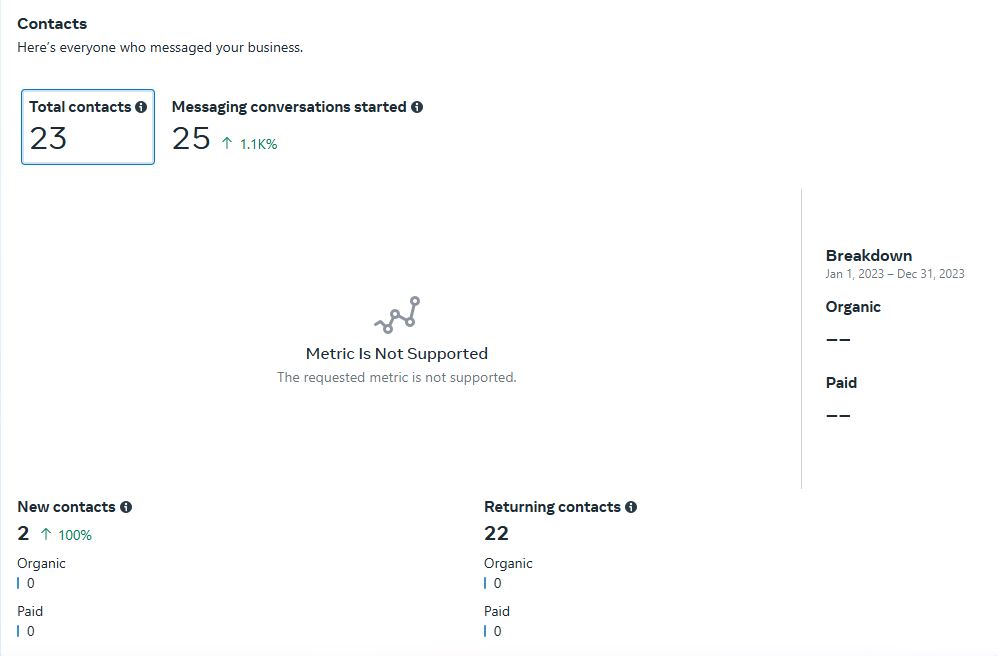Click the Returning contacts count 22
The width and height of the screenshot is (997, 656).
(496, 533)
